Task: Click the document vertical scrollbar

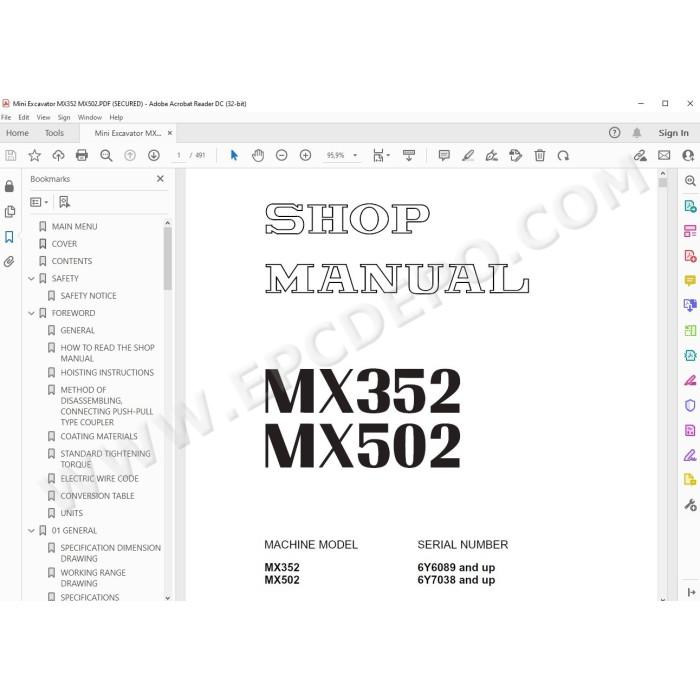Action: pos(662,183)
